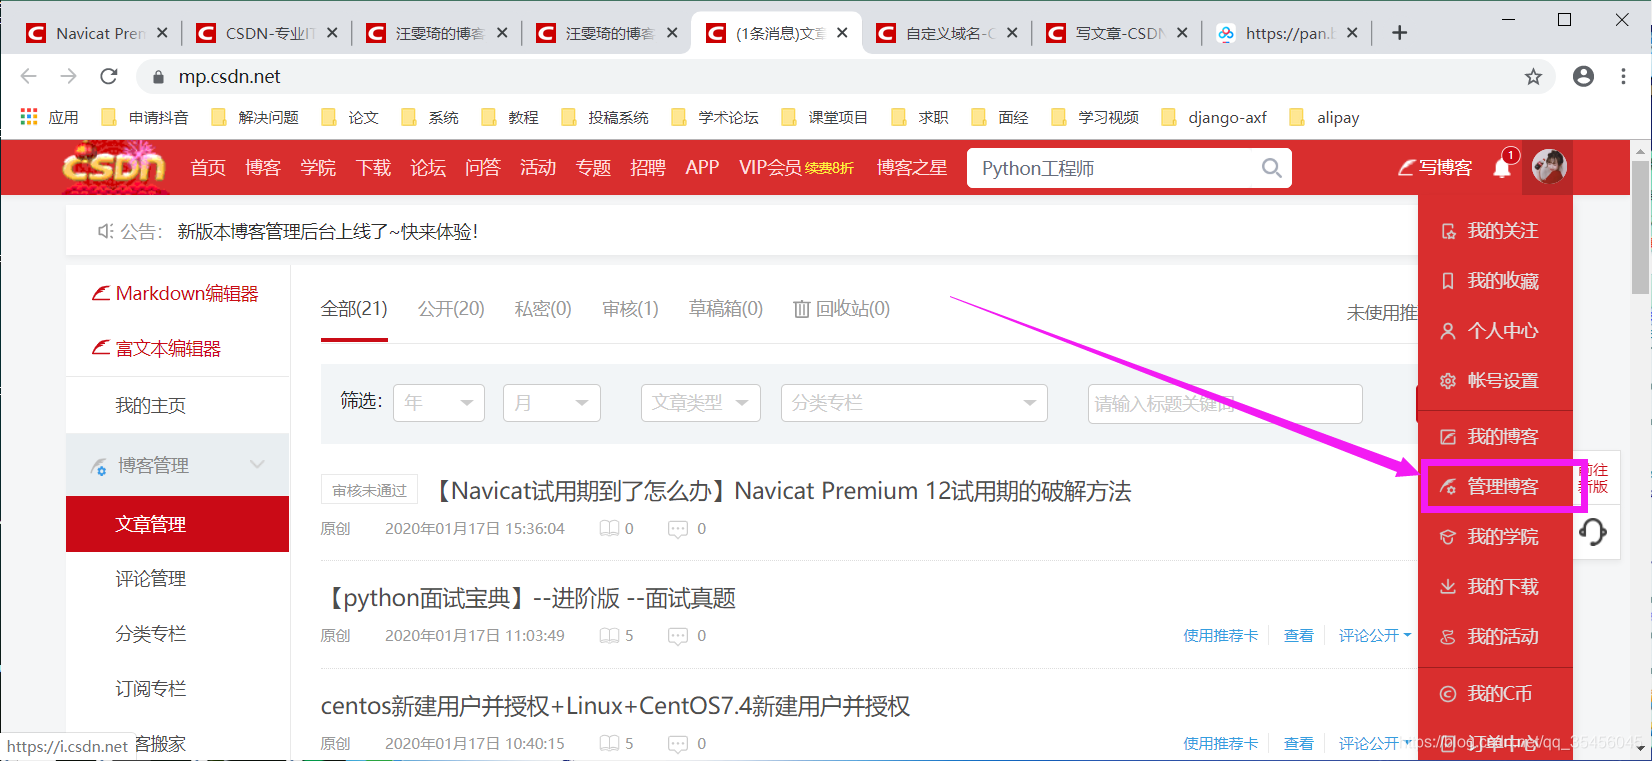
Task: Click 使用推荐卡 for python面试宝典 article
Action: tap(1220, 635)
